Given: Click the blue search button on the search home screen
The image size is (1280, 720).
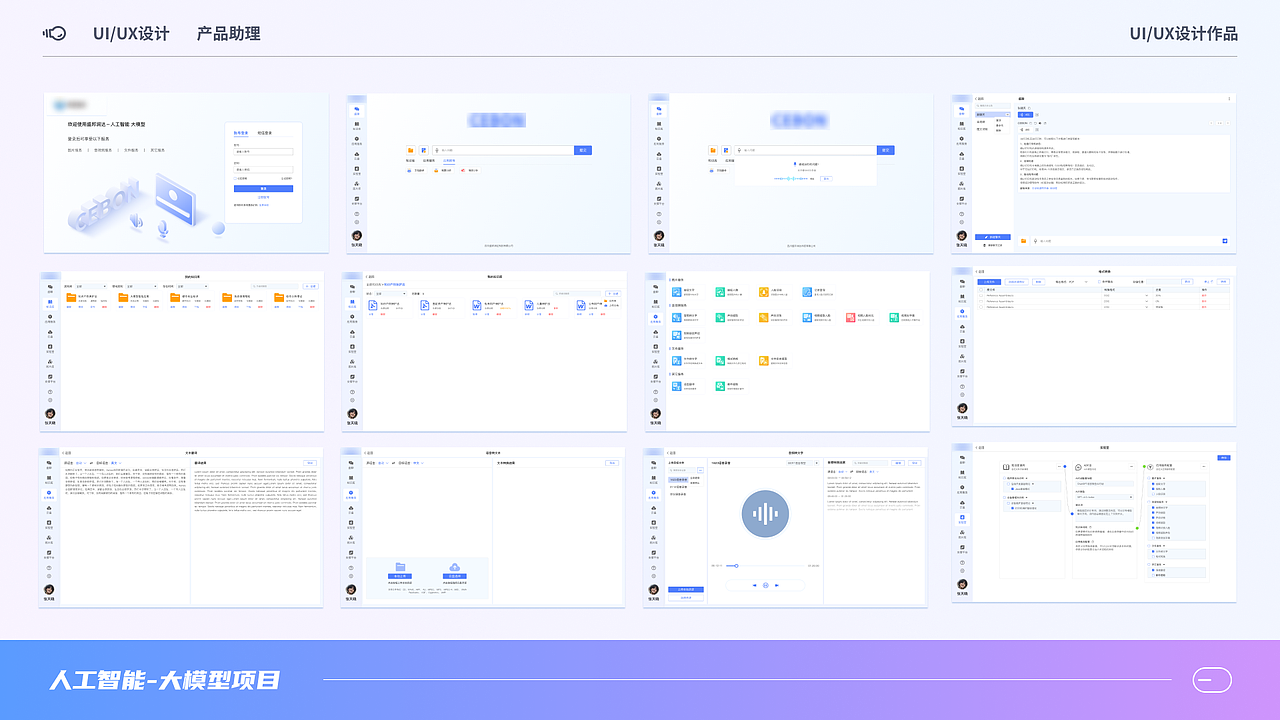Looking at the screenshot, I should [583, 150].
